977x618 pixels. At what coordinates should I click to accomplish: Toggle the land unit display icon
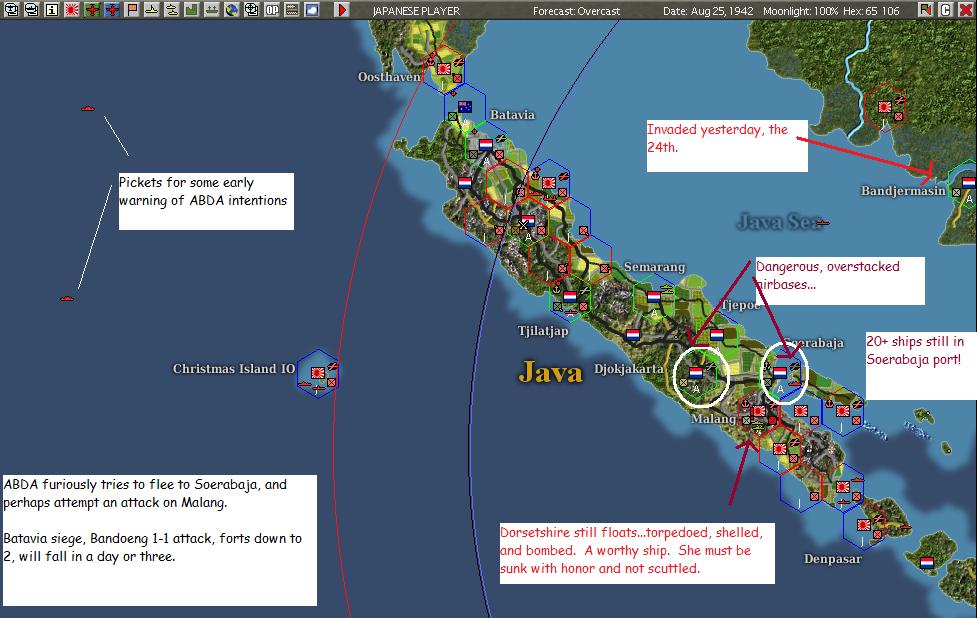pyautogui.click(x=191, y=10)
